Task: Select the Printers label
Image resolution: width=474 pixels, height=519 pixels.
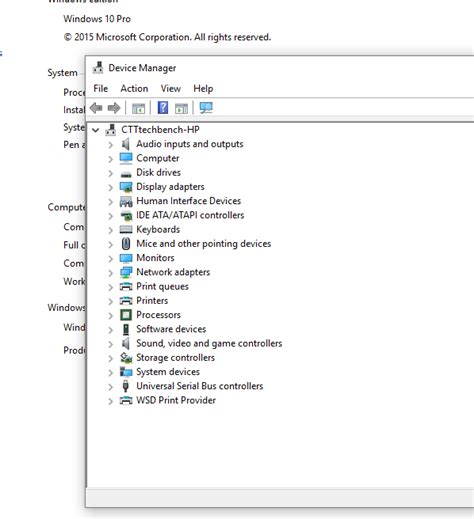Action: coord(152,301)
